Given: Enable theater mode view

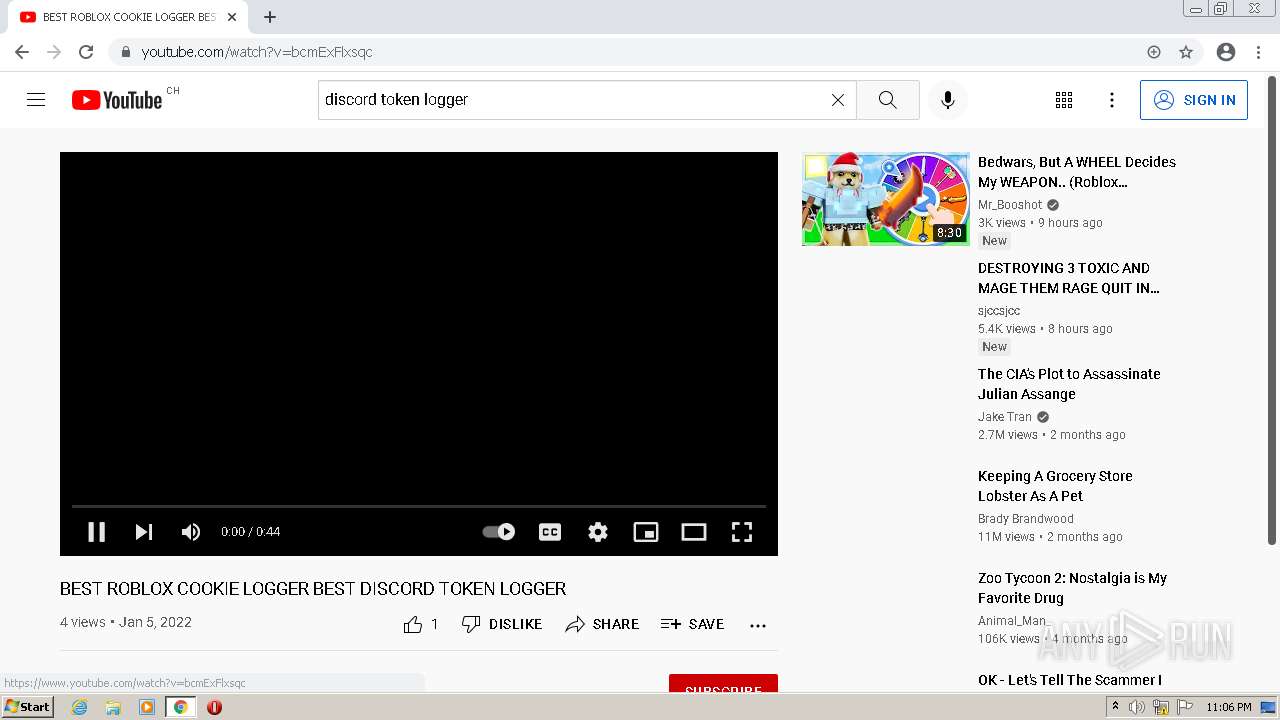Looking at the screenshot, I should pyautogui.click(x=694, y=532).
